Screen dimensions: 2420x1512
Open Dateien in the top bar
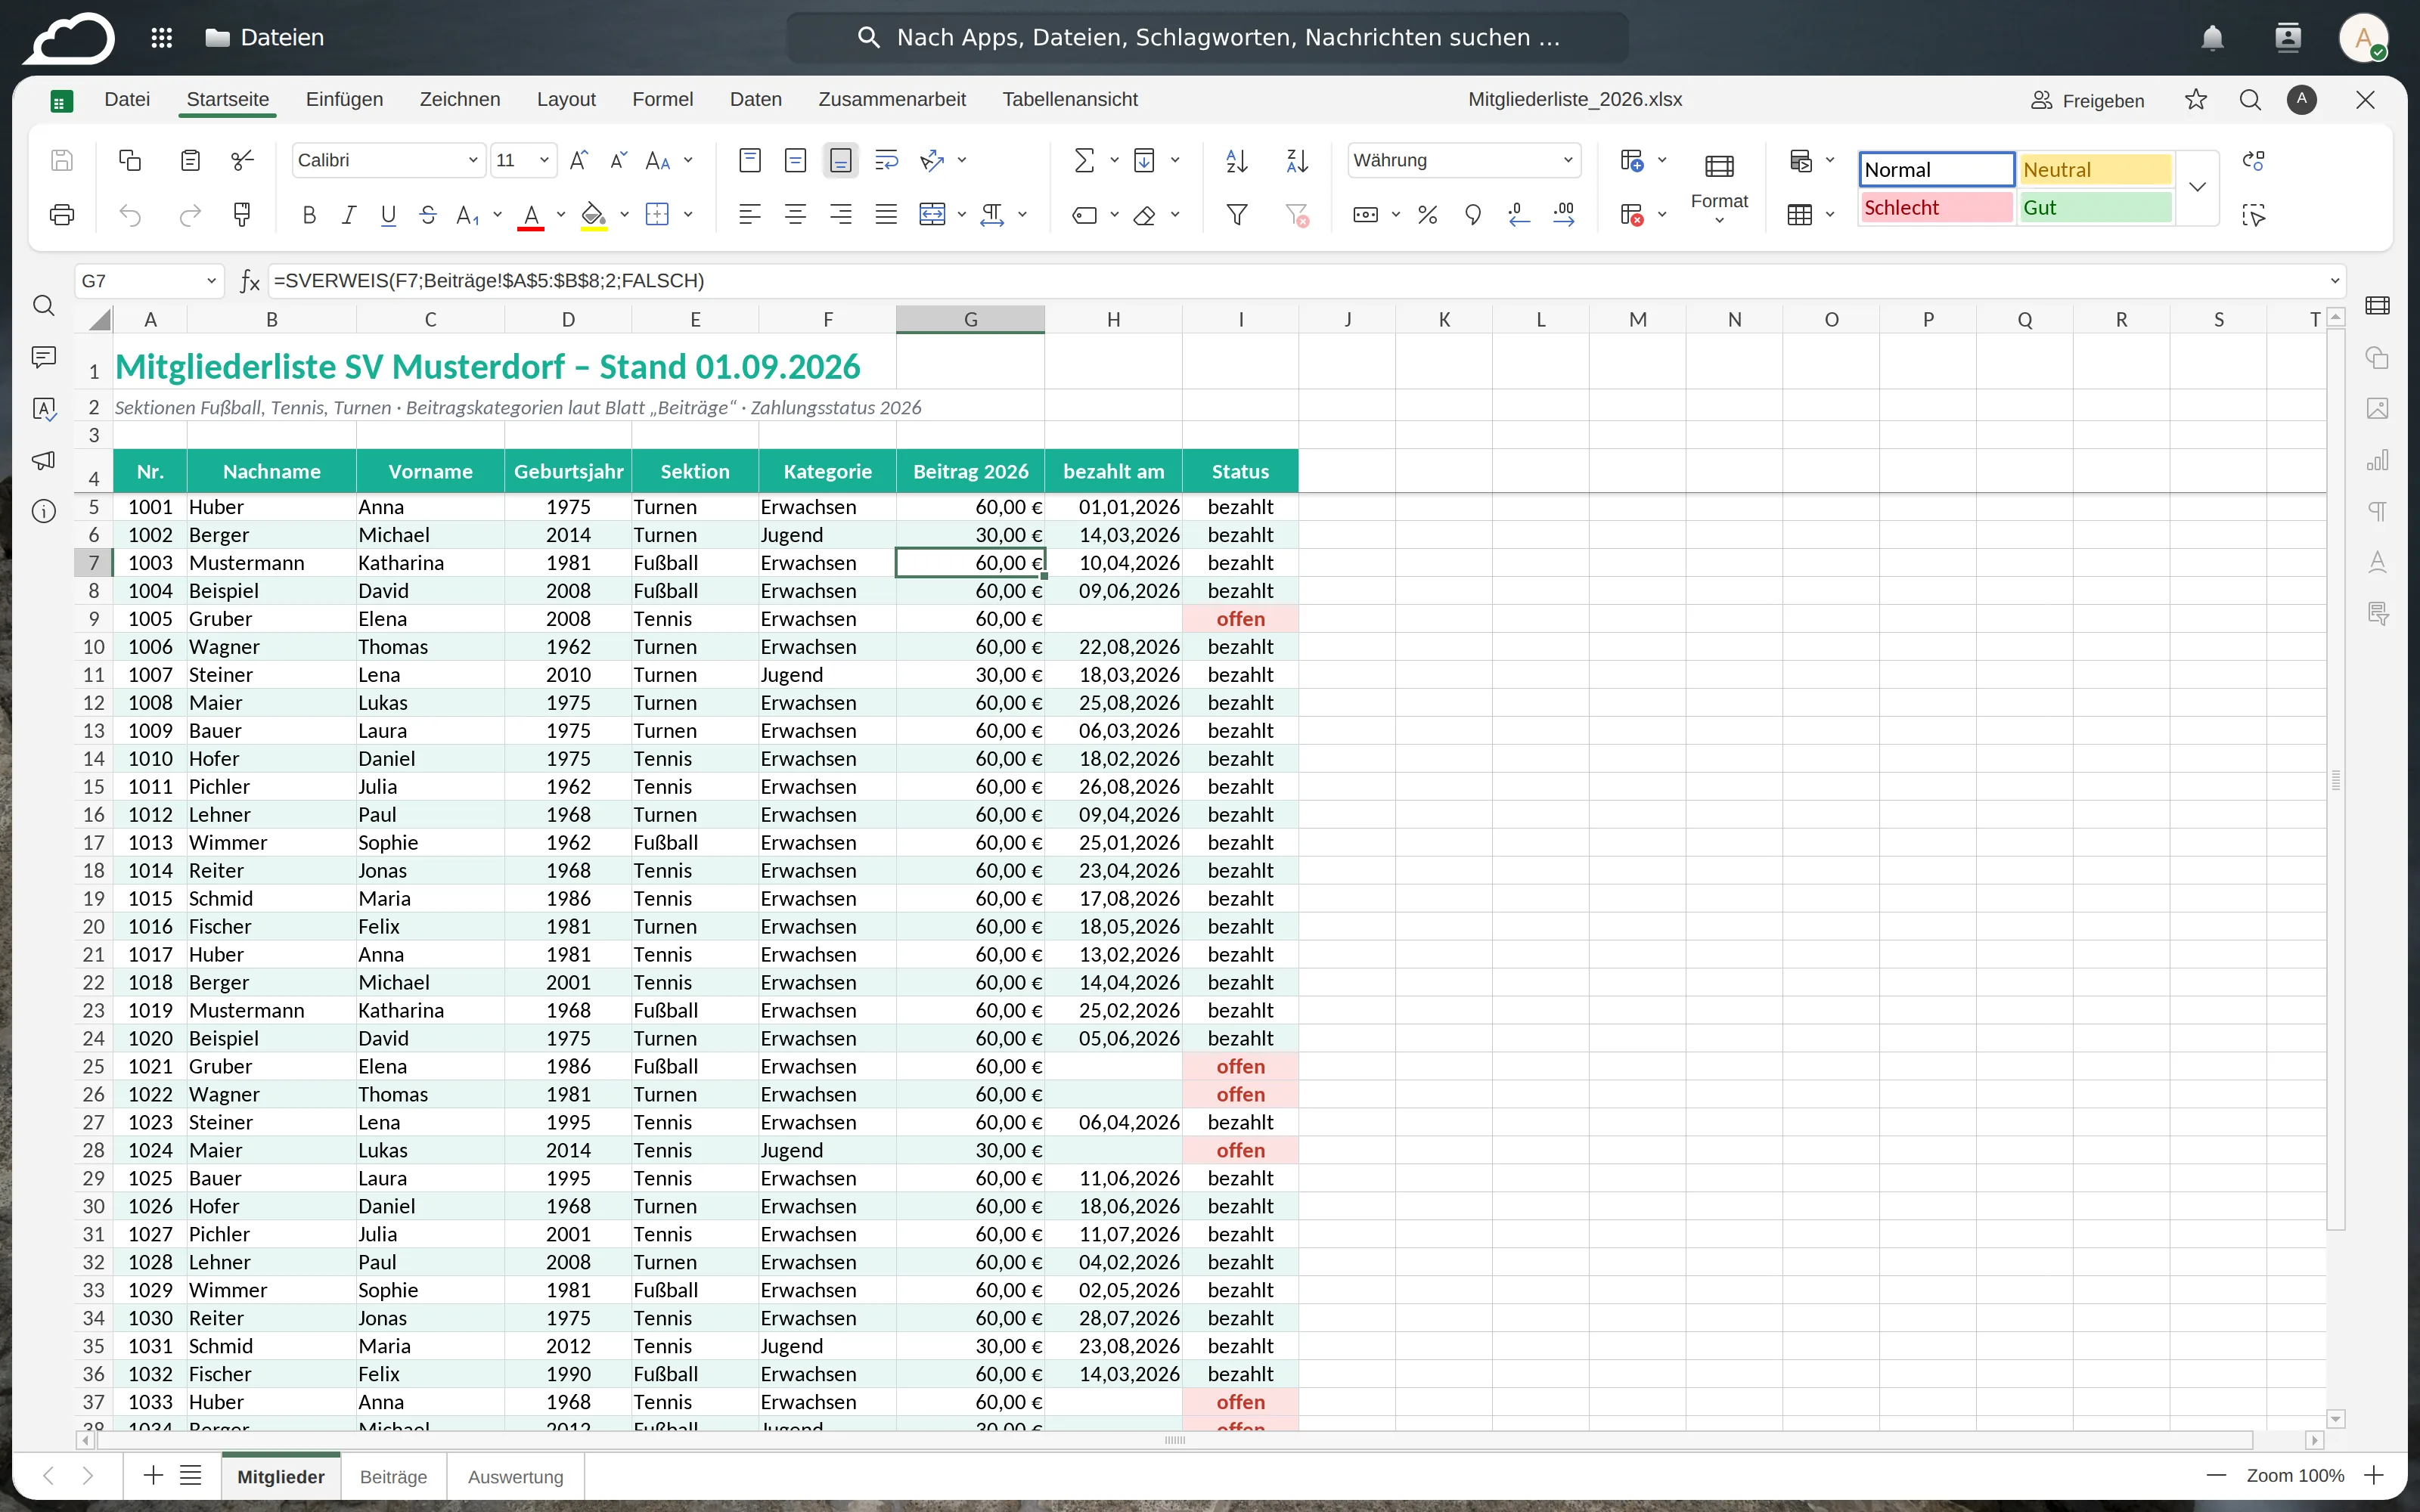click(x=265, y=38)
